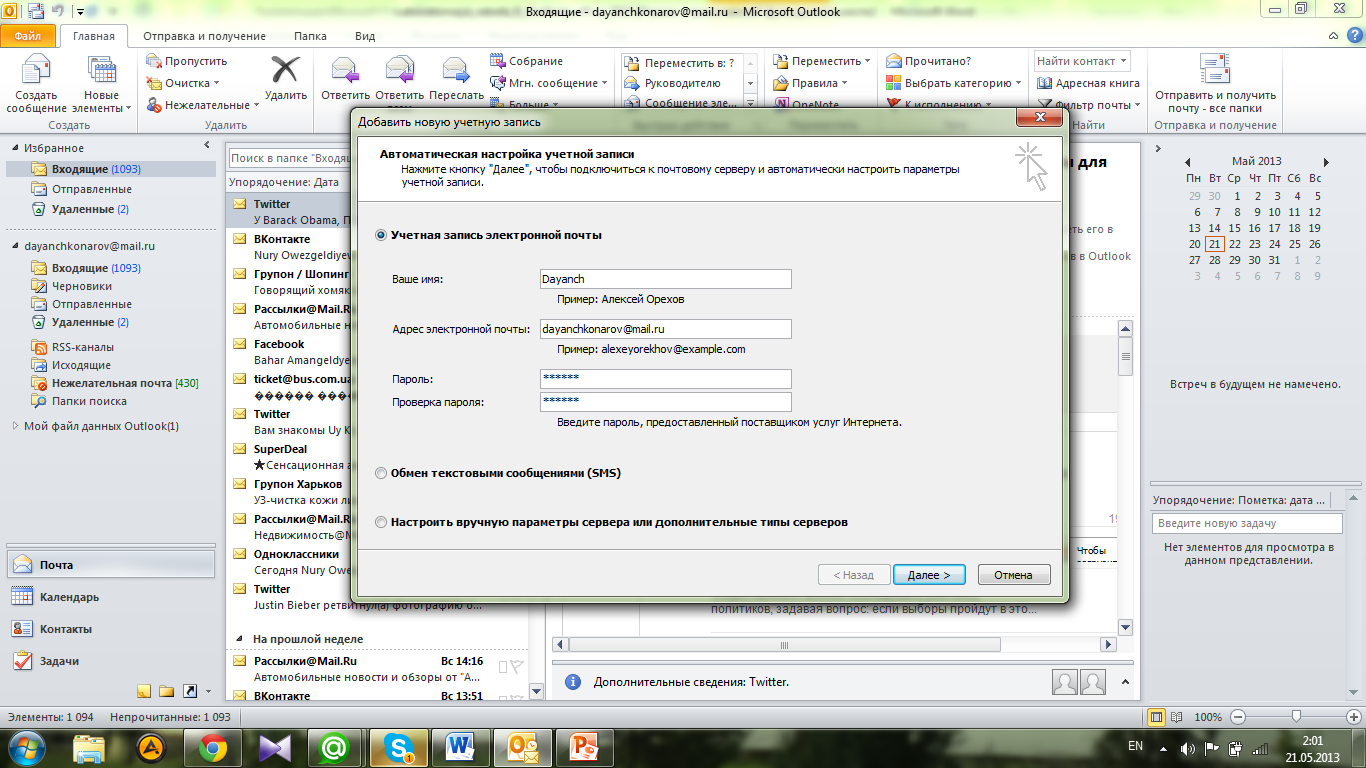The image size is (1366, 768).
Task: Click the Create Message icon in the ribbon
Action: coord(36,71)
